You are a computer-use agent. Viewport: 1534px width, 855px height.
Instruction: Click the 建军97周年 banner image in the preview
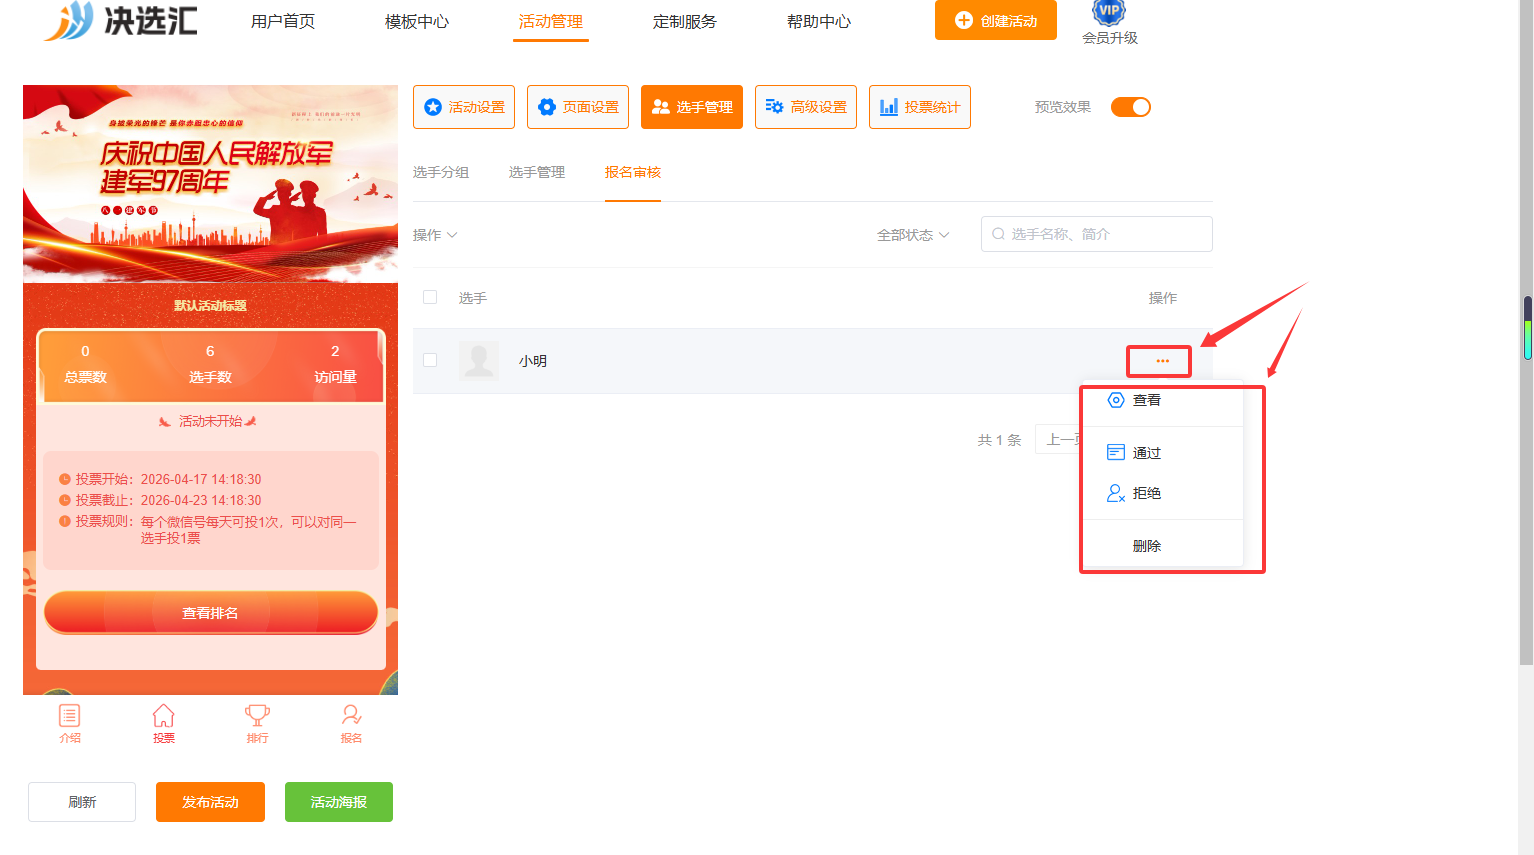[210, 183]
